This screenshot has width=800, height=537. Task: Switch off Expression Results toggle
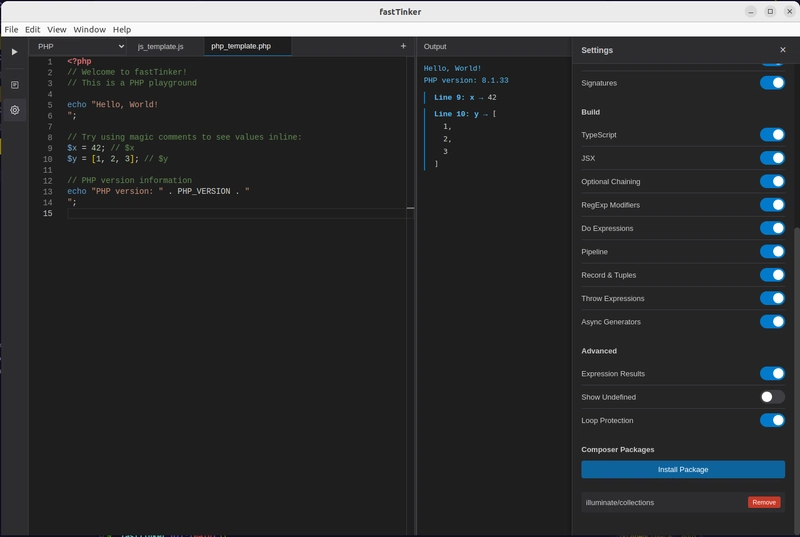[771, 374]
